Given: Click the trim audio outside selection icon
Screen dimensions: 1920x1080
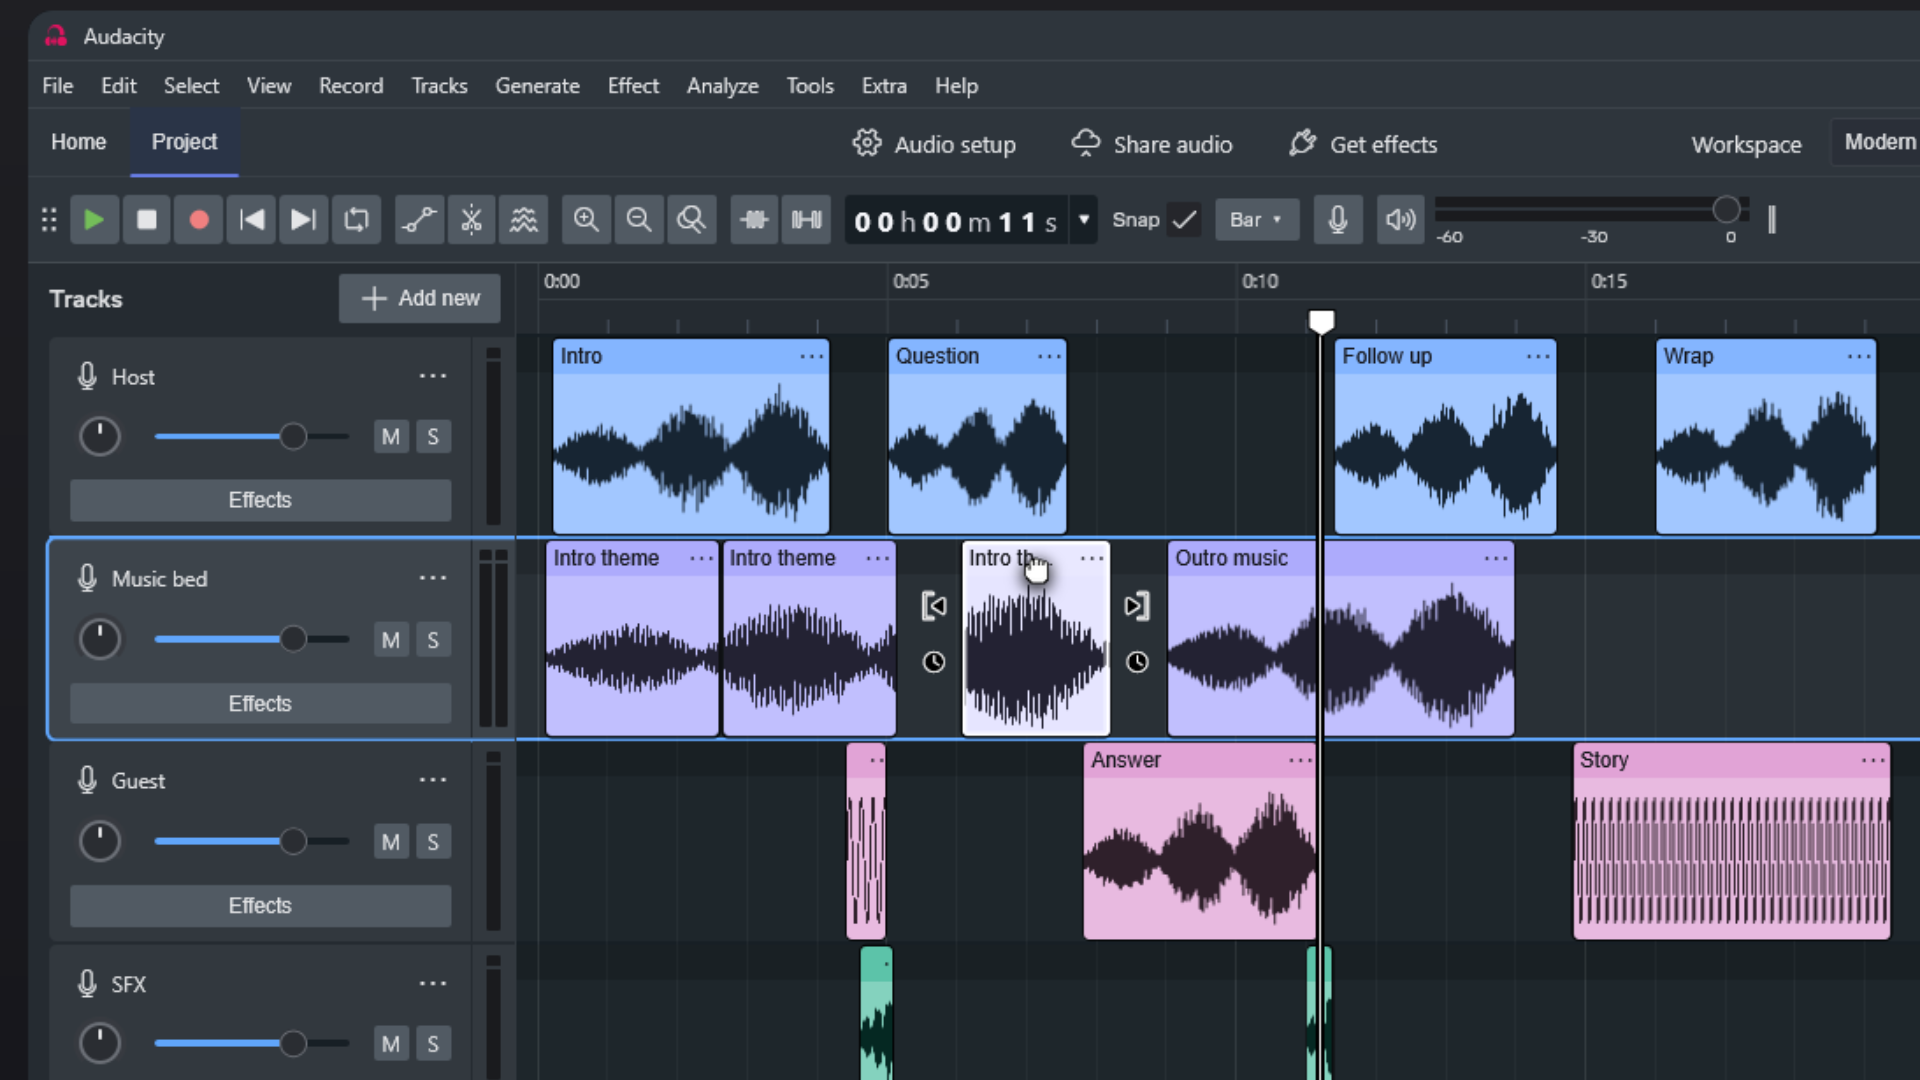Looking at the screenshot, I should pyautogui.click(x=754, y=220).
